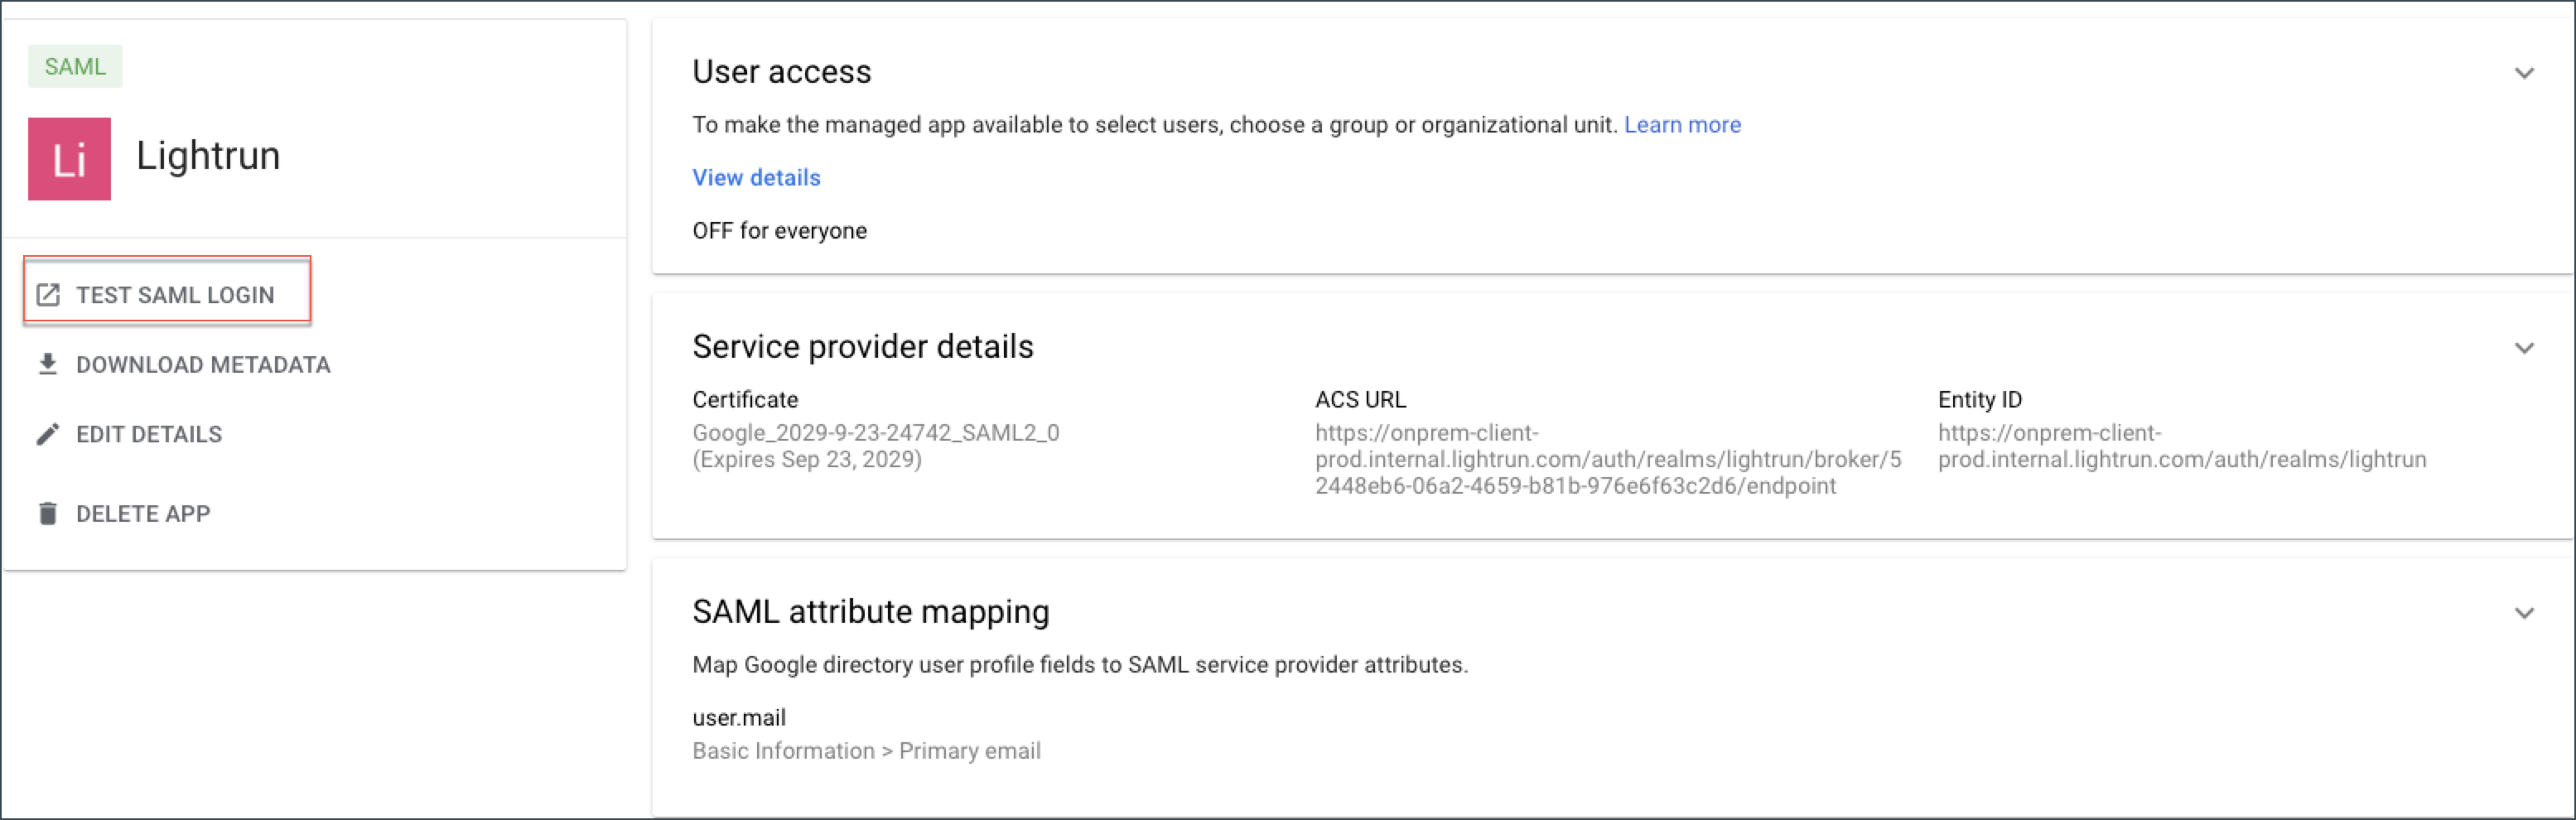Open the Learn more link
The height and width of the screenshot is (820, 2576).
click(1681, 125)
